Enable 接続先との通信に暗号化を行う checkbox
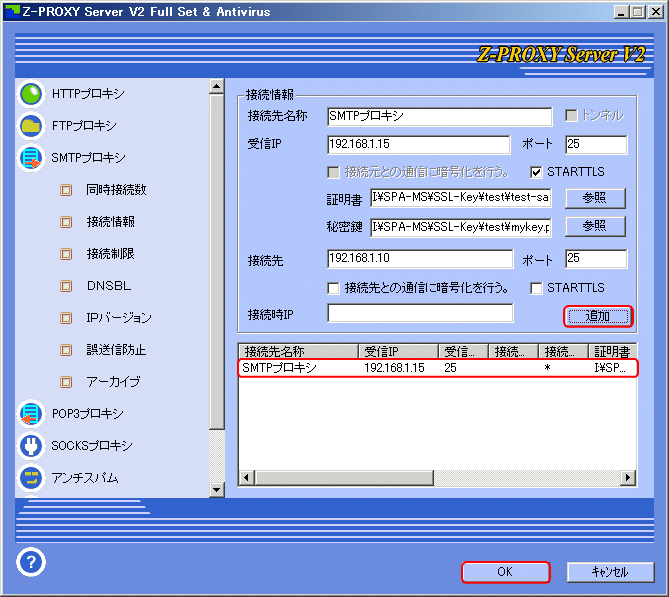 (333, 288)
